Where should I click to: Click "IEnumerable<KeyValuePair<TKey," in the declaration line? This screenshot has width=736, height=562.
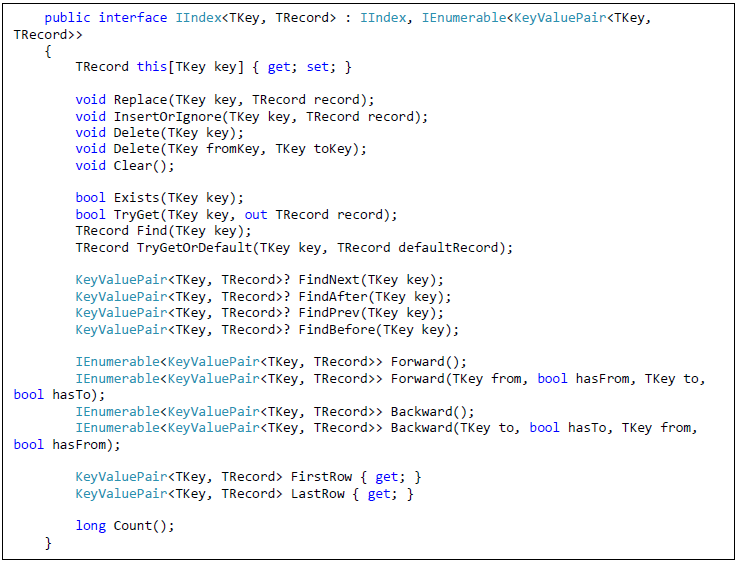tap(537, 18)
